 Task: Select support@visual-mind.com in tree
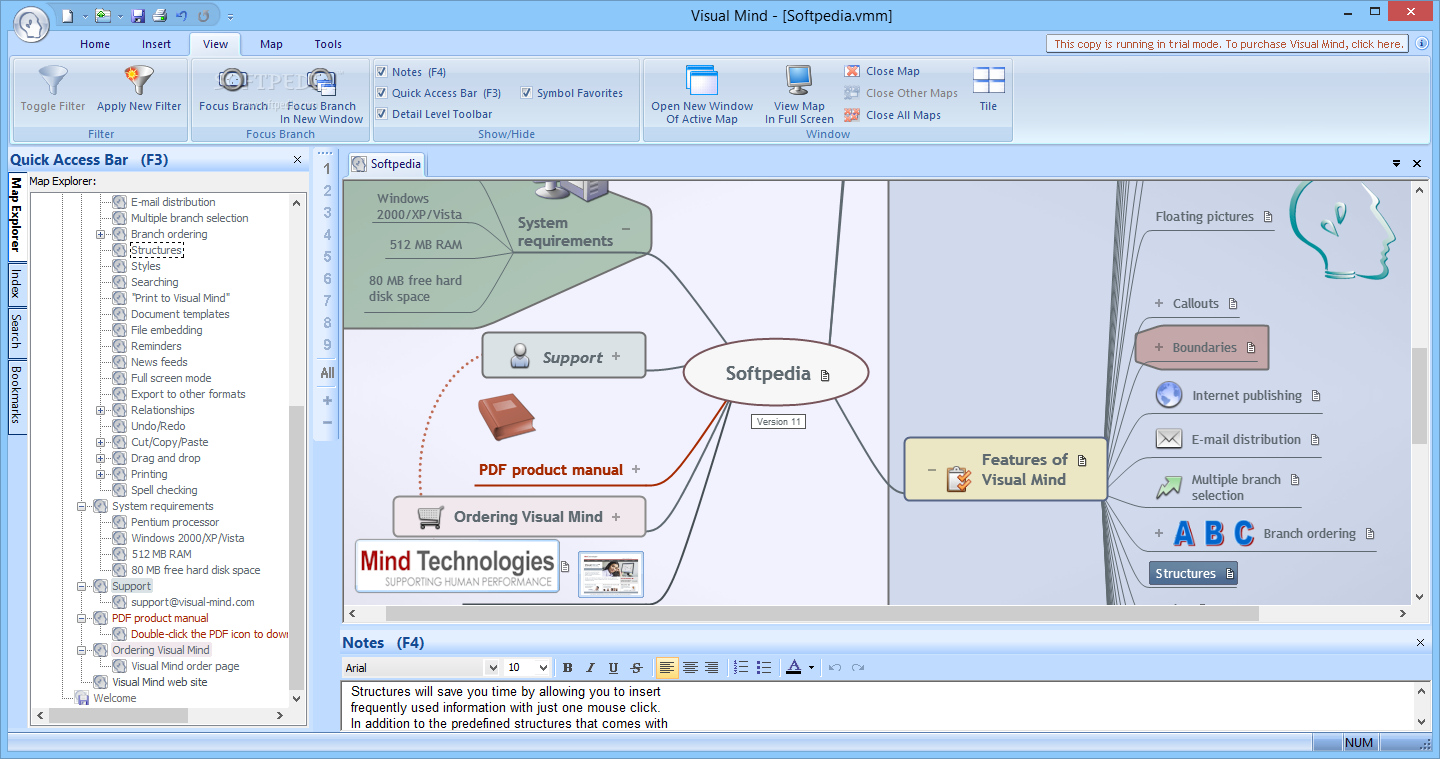click(x=193, y=602)
